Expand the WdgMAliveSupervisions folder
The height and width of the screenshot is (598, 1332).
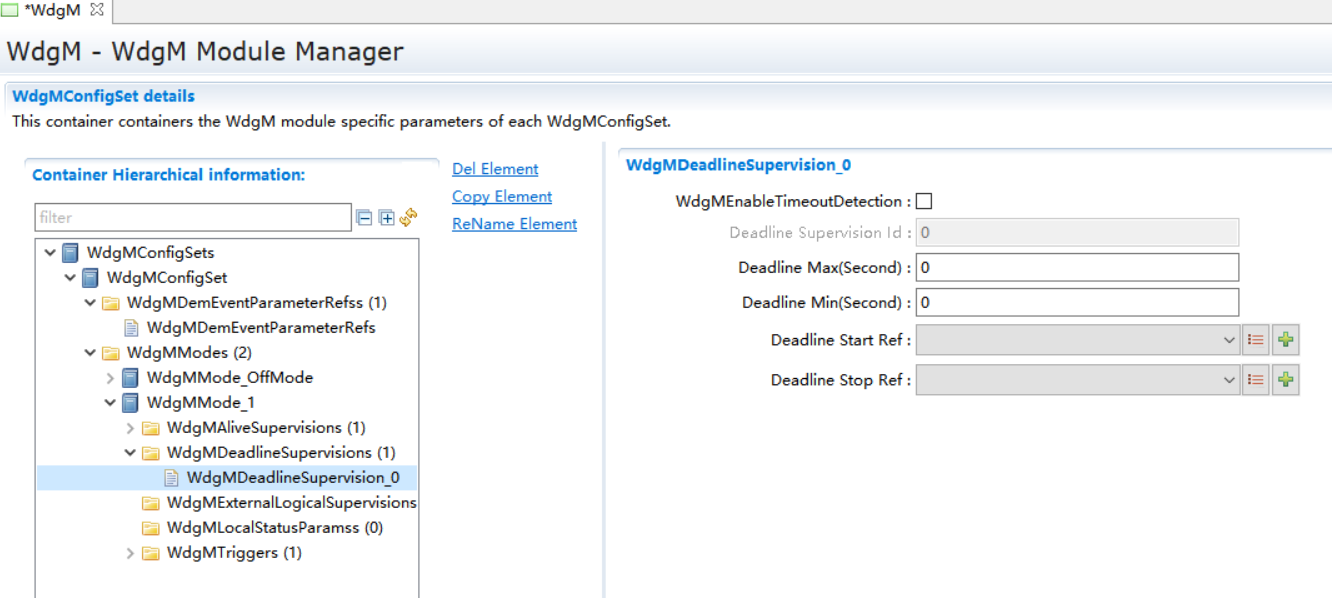click(130, 428)
